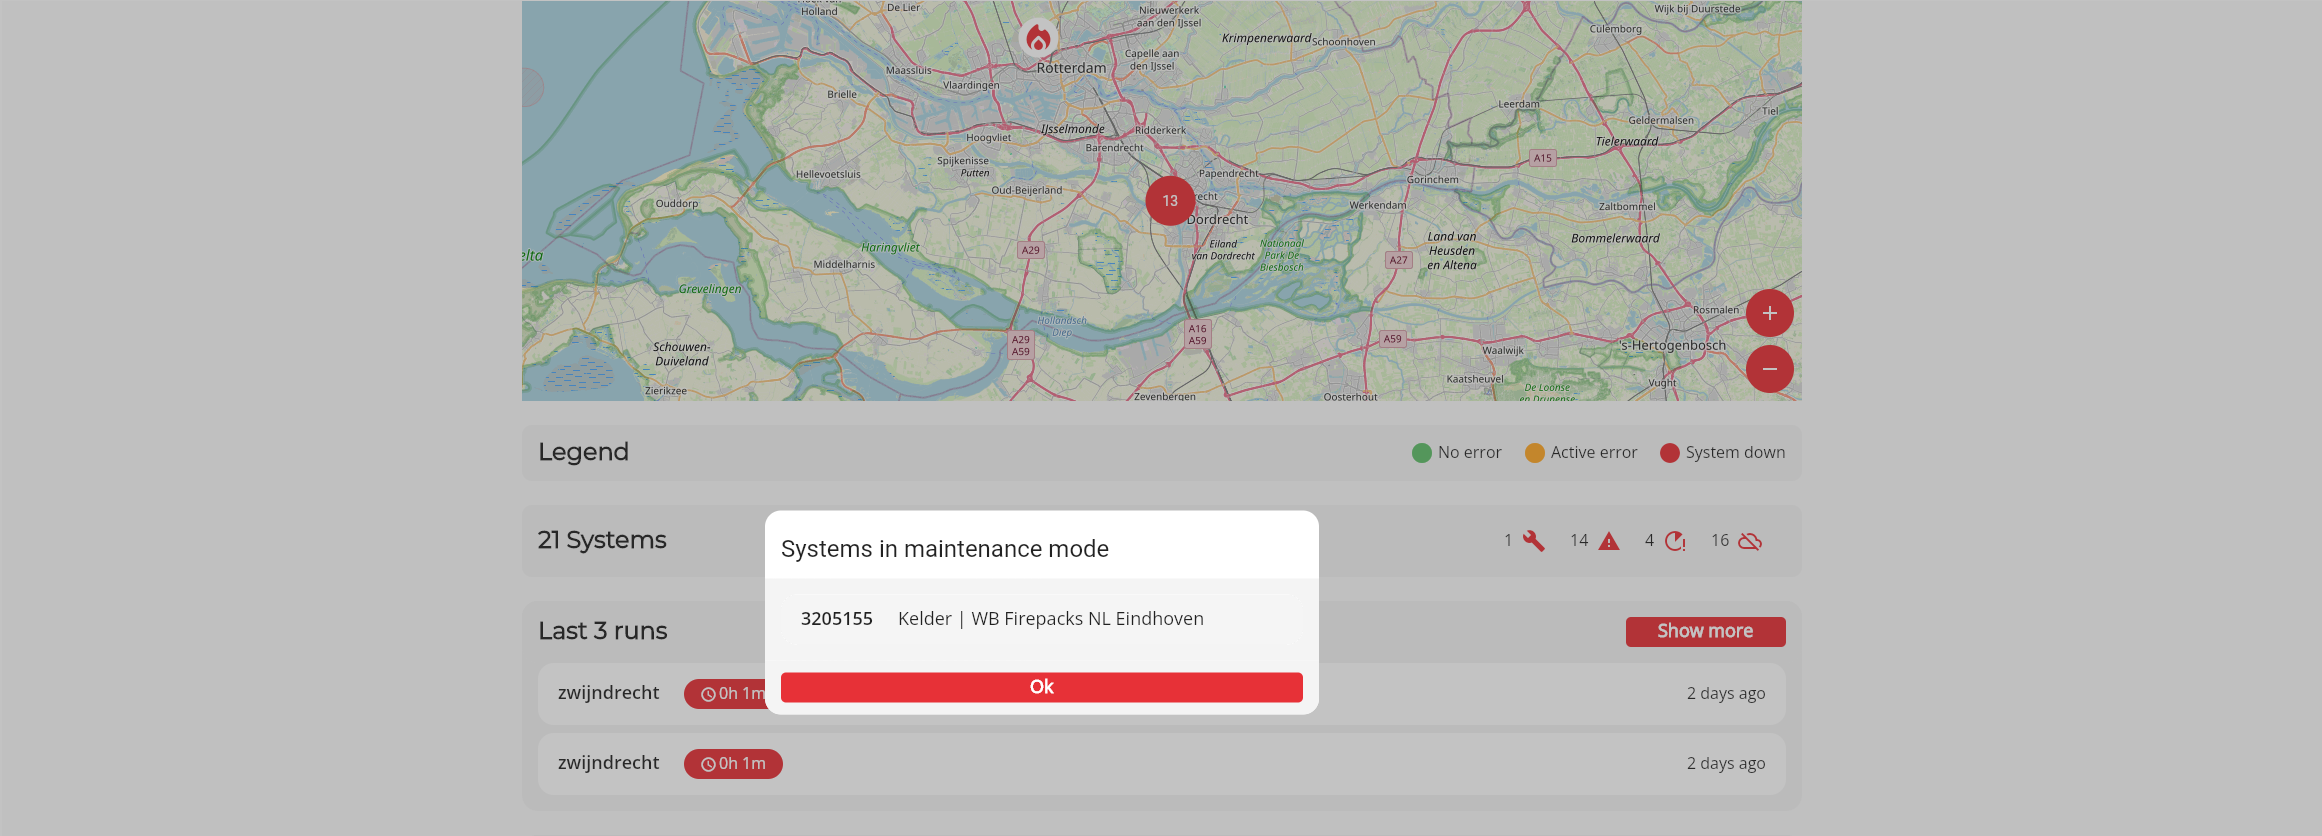Zoom out of the map with minus button
The height and width of the screenshot is (836, 2322).
(x=1769, y=369)
